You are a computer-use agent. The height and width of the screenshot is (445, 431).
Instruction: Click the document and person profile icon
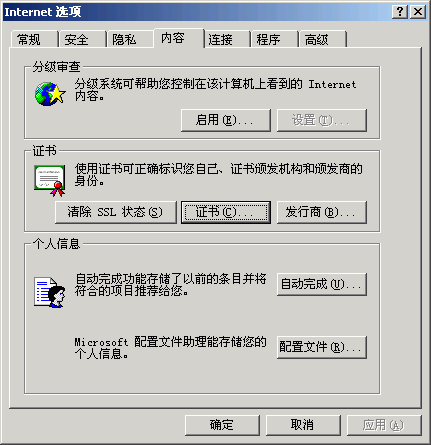tap(49, 292)
